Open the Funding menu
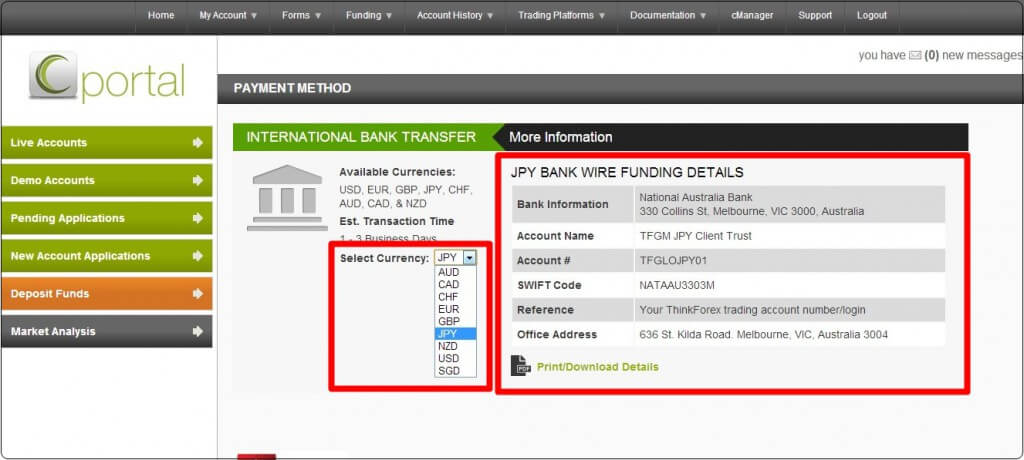Screen dimensions: 1024x460 click(x=369, y=16)
